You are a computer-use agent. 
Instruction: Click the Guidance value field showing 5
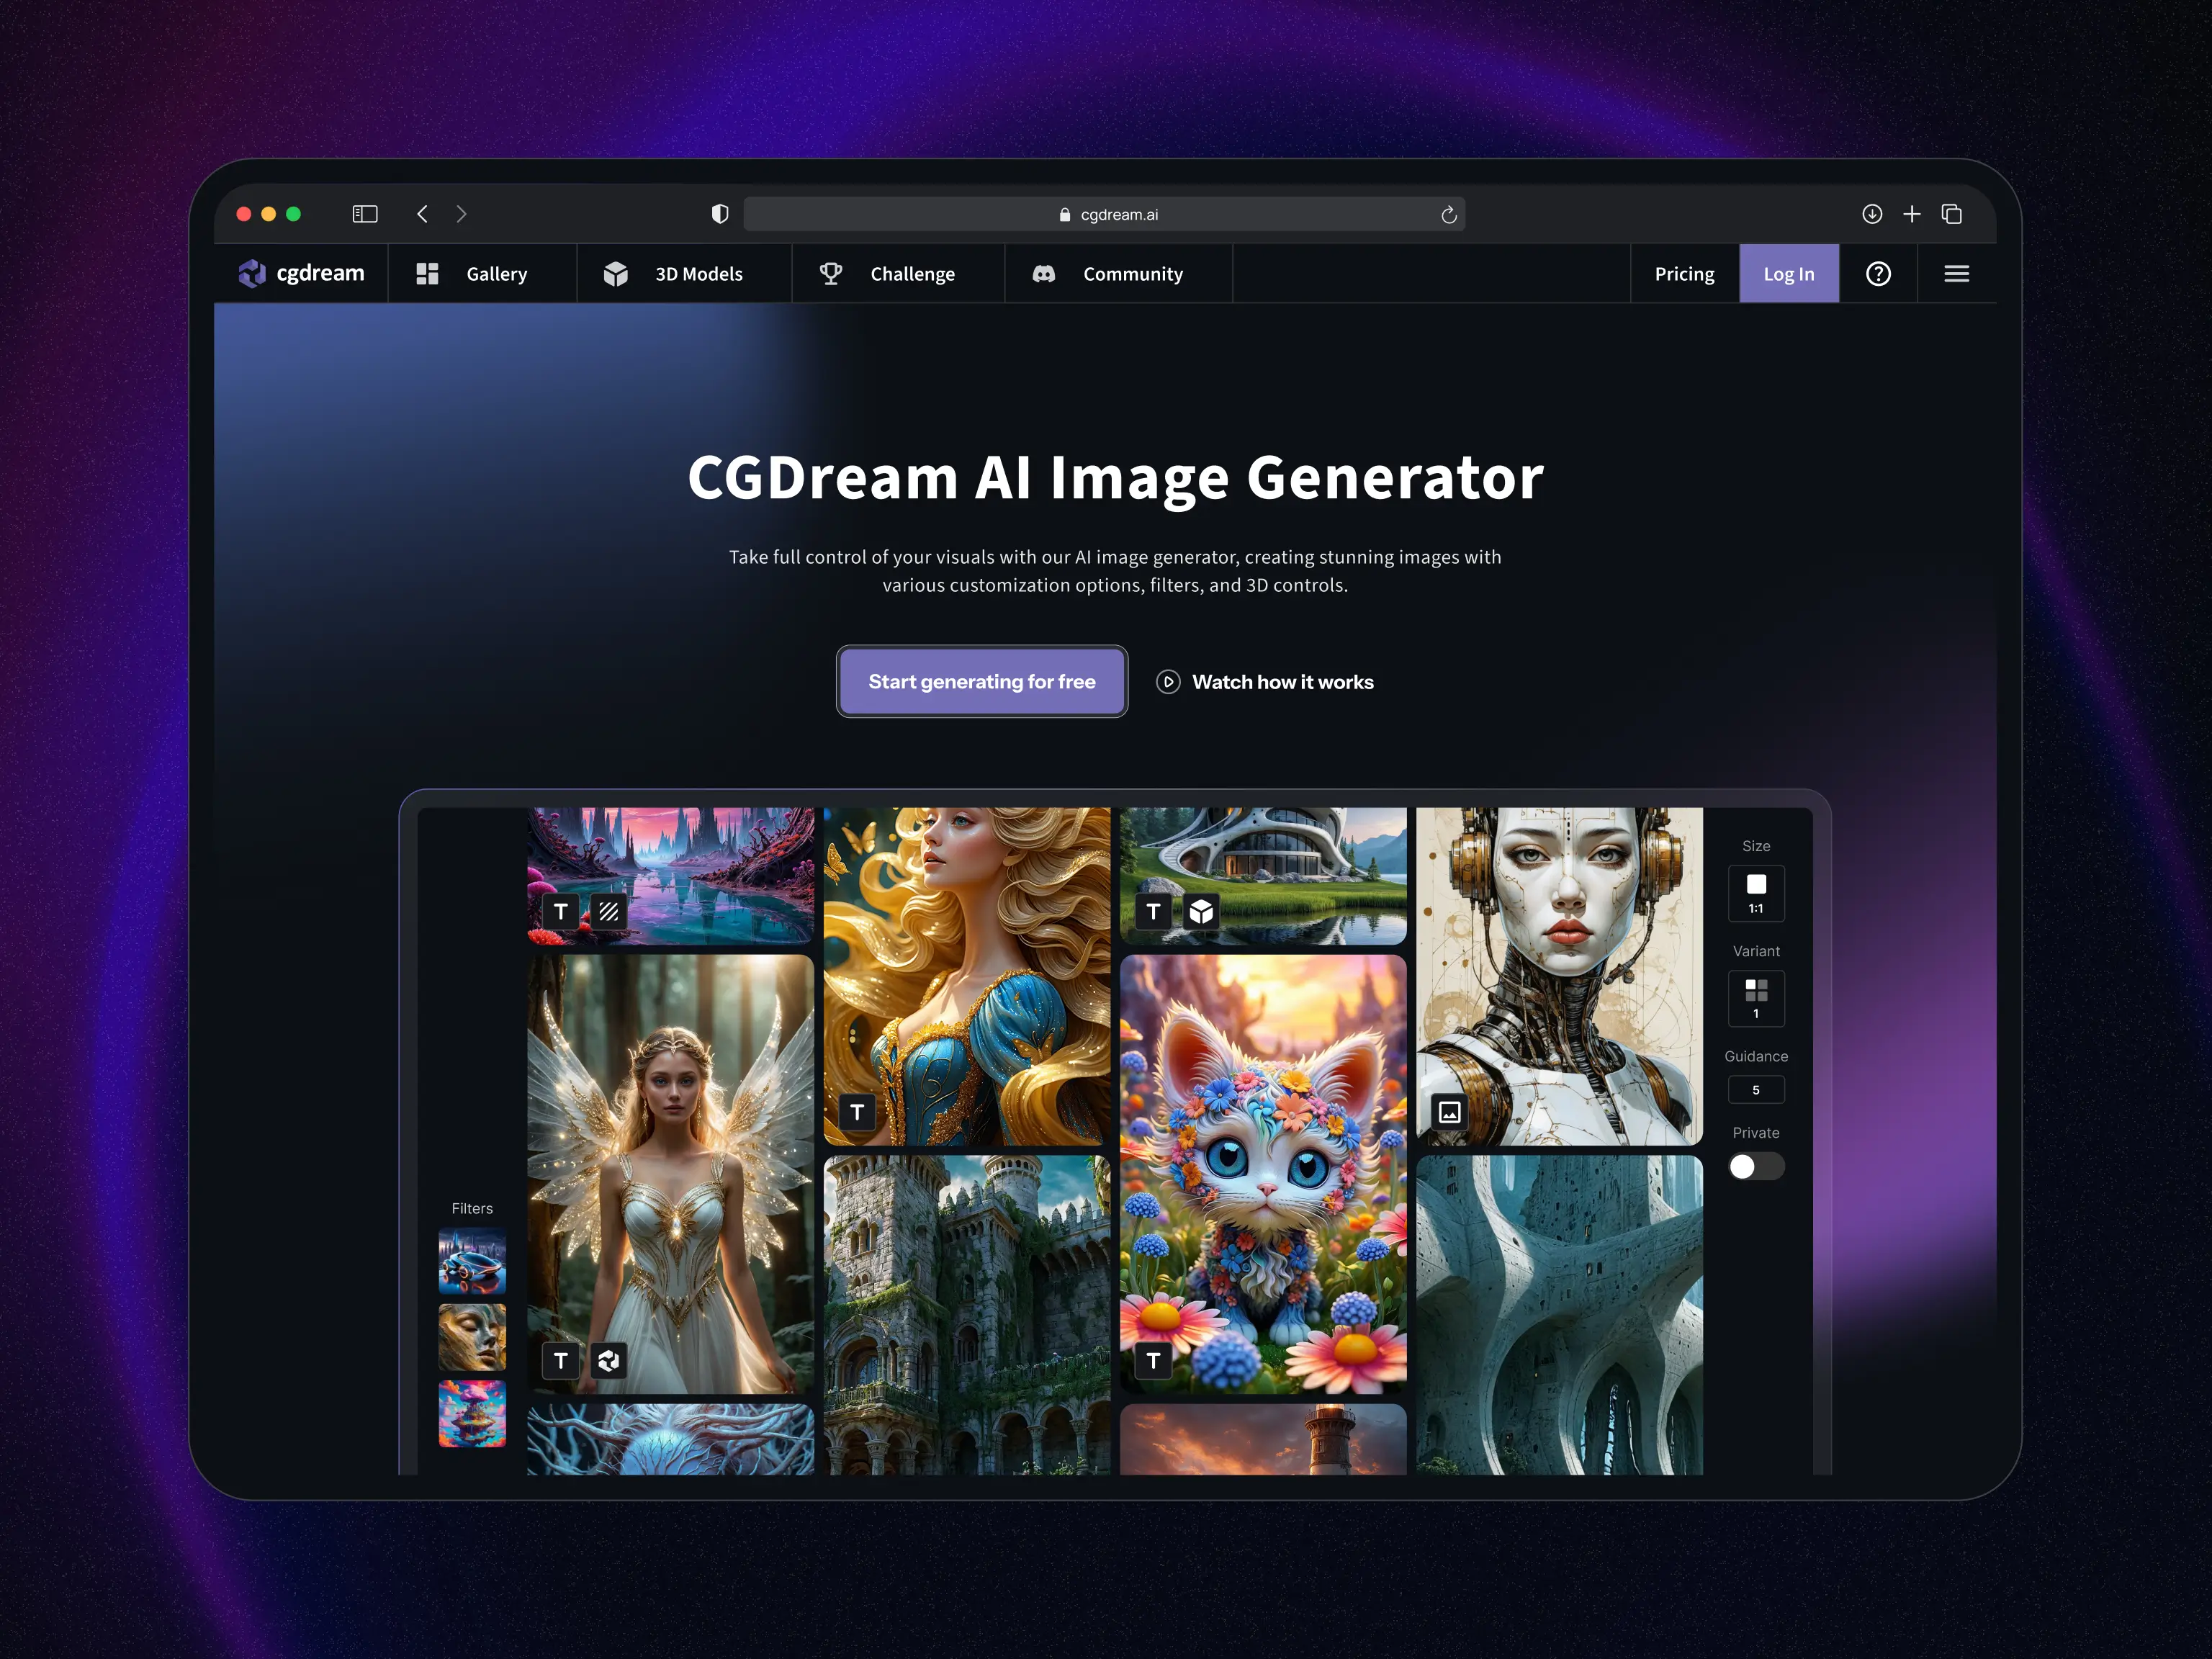tap(1756, 1089)
